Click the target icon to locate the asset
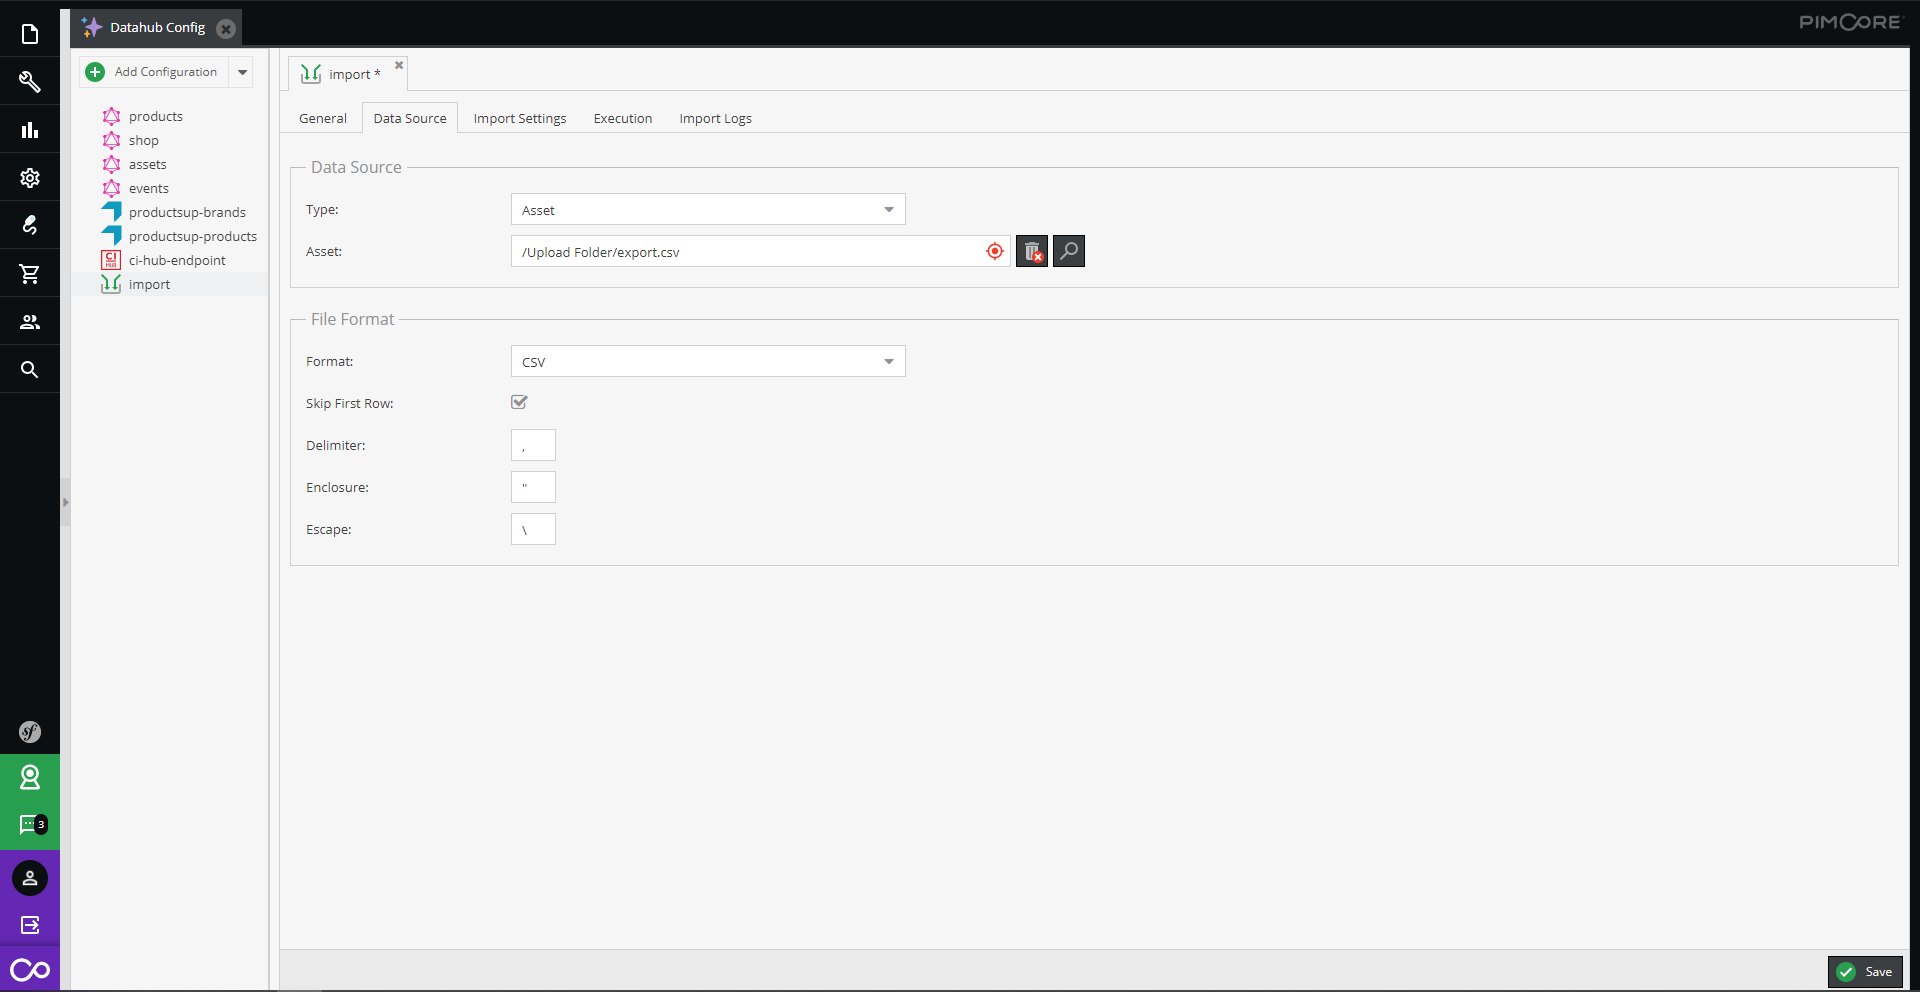1920x992 pixels. point(994,251)
